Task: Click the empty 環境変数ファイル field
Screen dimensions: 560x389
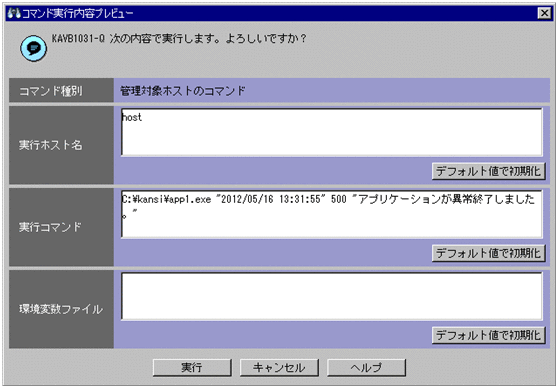Action: pos(332,296)
